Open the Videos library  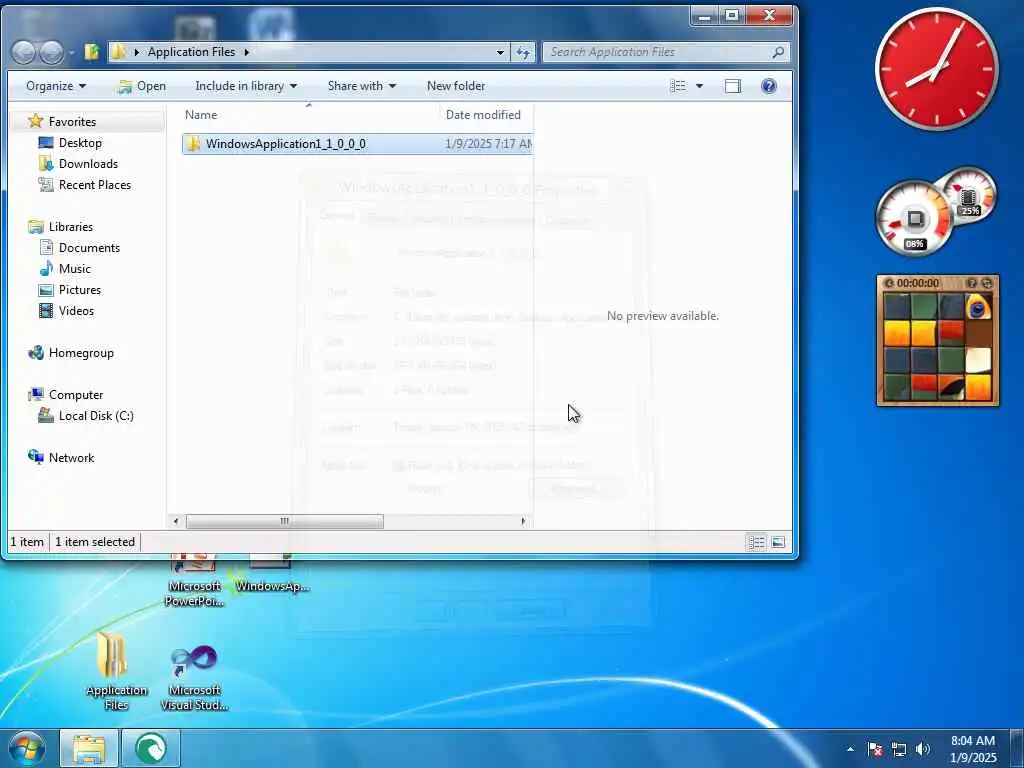pyautogui.click(x=76, y=311)
